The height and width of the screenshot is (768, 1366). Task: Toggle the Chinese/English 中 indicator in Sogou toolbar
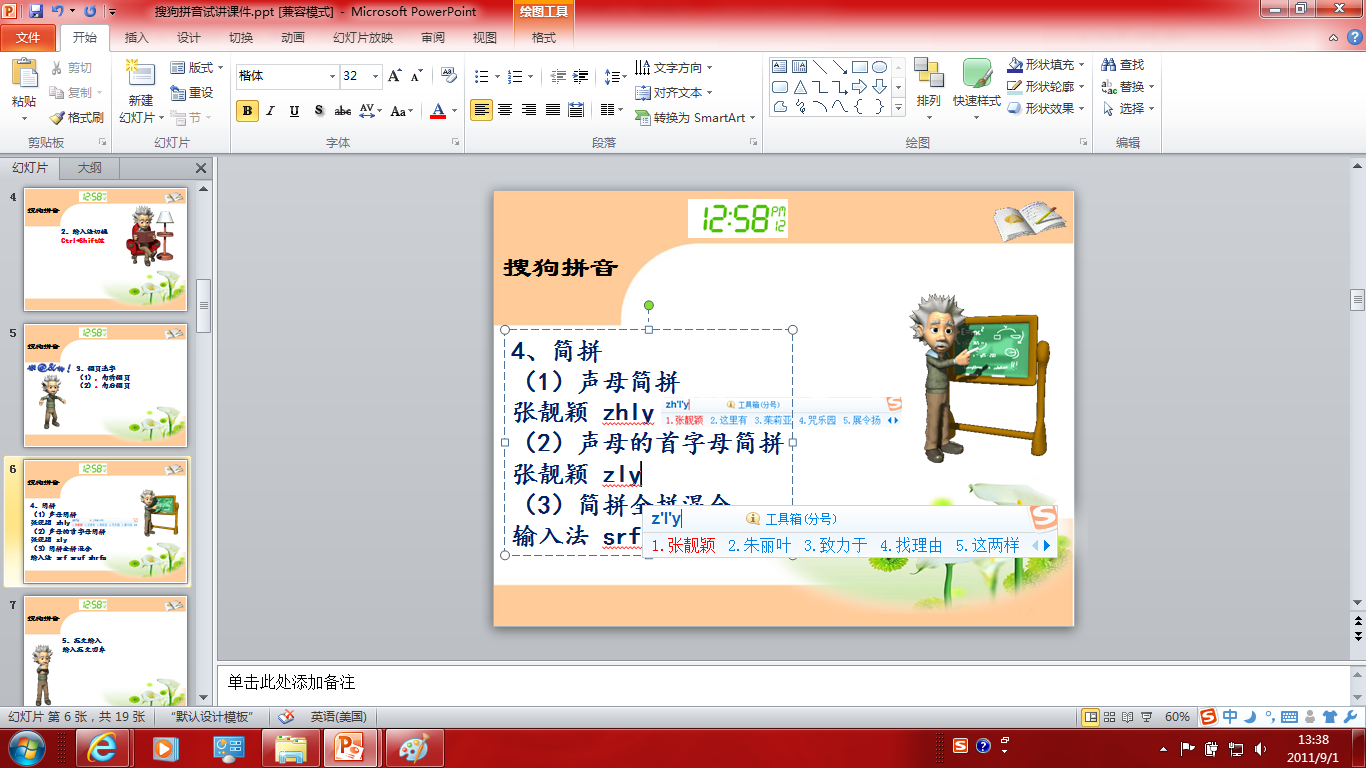[1230, 717]
